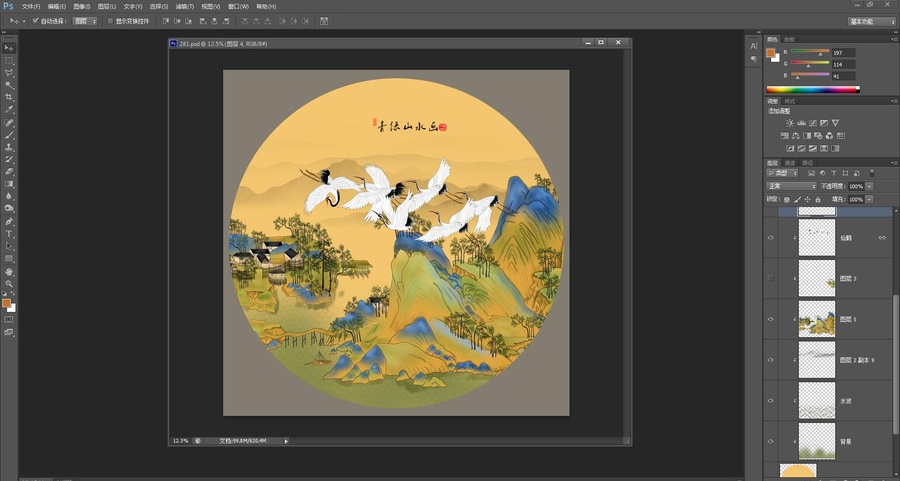Screen dimensions: 900x481
Task: Hide the 图层 5 layer
Action: pos(771,319)
